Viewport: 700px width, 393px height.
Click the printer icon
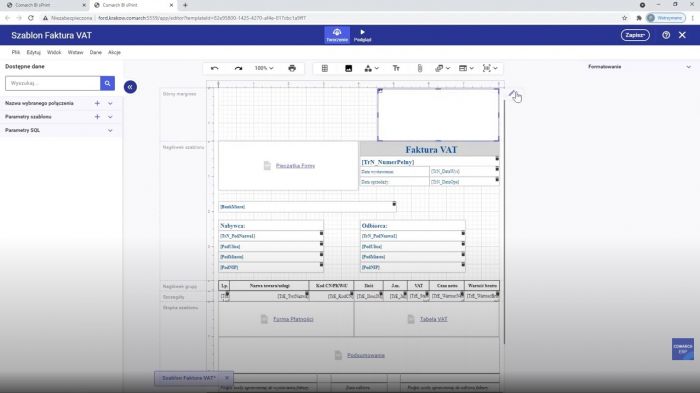point(292,68)
